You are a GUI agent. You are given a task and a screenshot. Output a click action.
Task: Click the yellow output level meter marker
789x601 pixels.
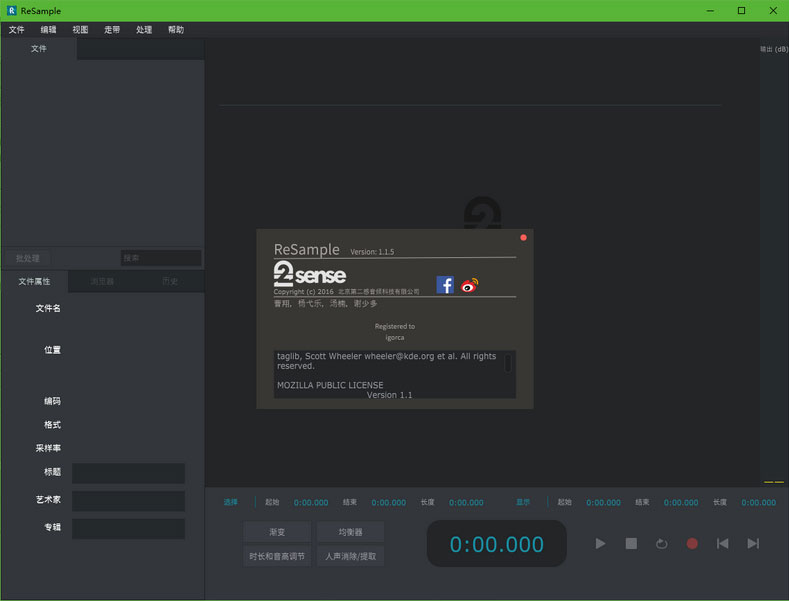[774, 482]
